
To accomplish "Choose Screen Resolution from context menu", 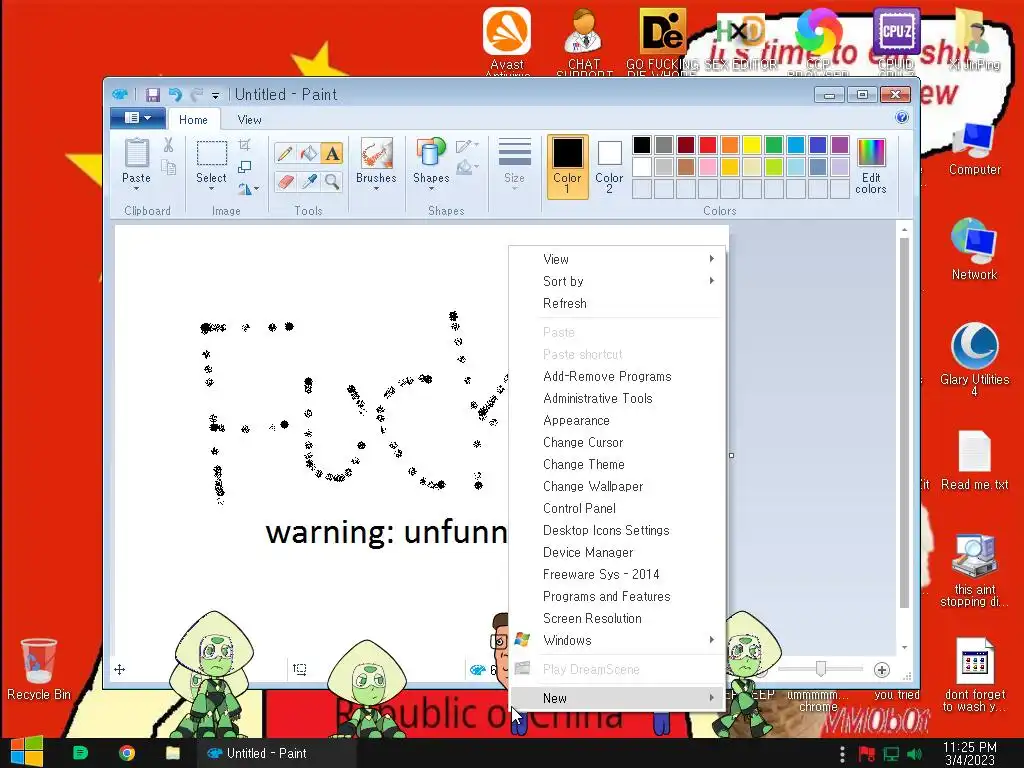I will tap(617, 618).
